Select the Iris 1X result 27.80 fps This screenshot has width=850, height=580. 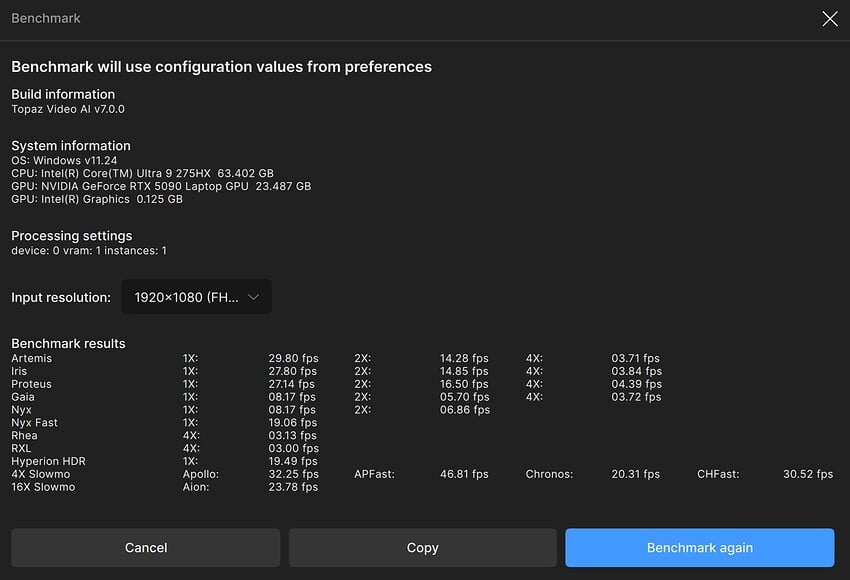click(x=293, y=371)
